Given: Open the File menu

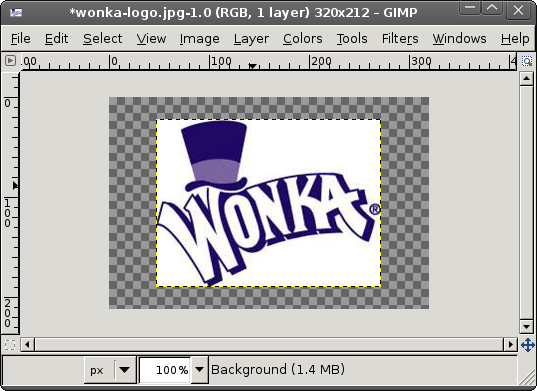Looking at the screenshot, I should click(x=21, y=38).
